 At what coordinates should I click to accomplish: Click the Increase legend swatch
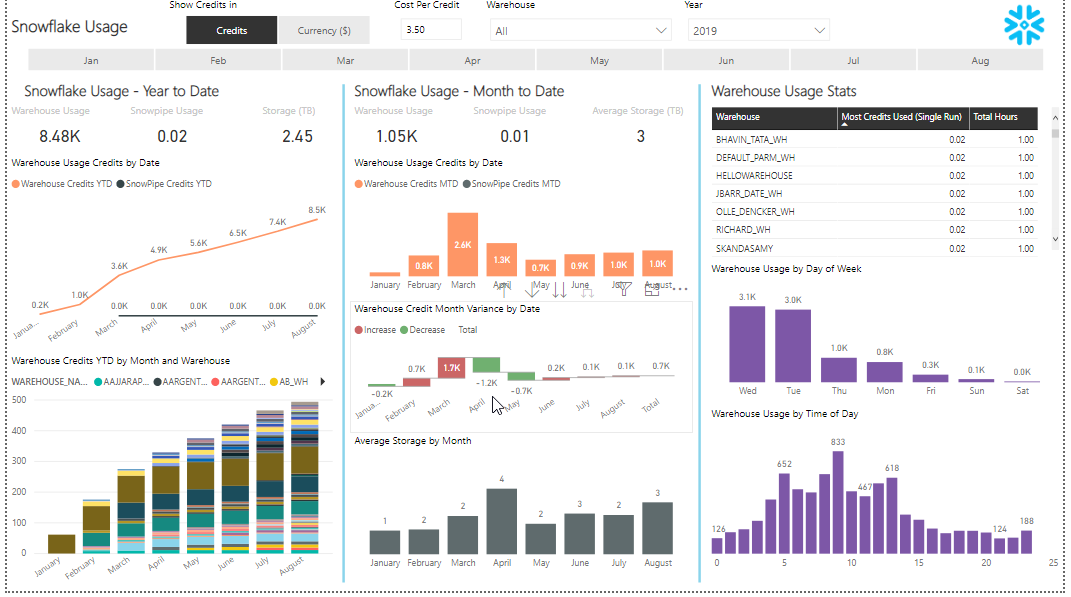coord(359,330)
